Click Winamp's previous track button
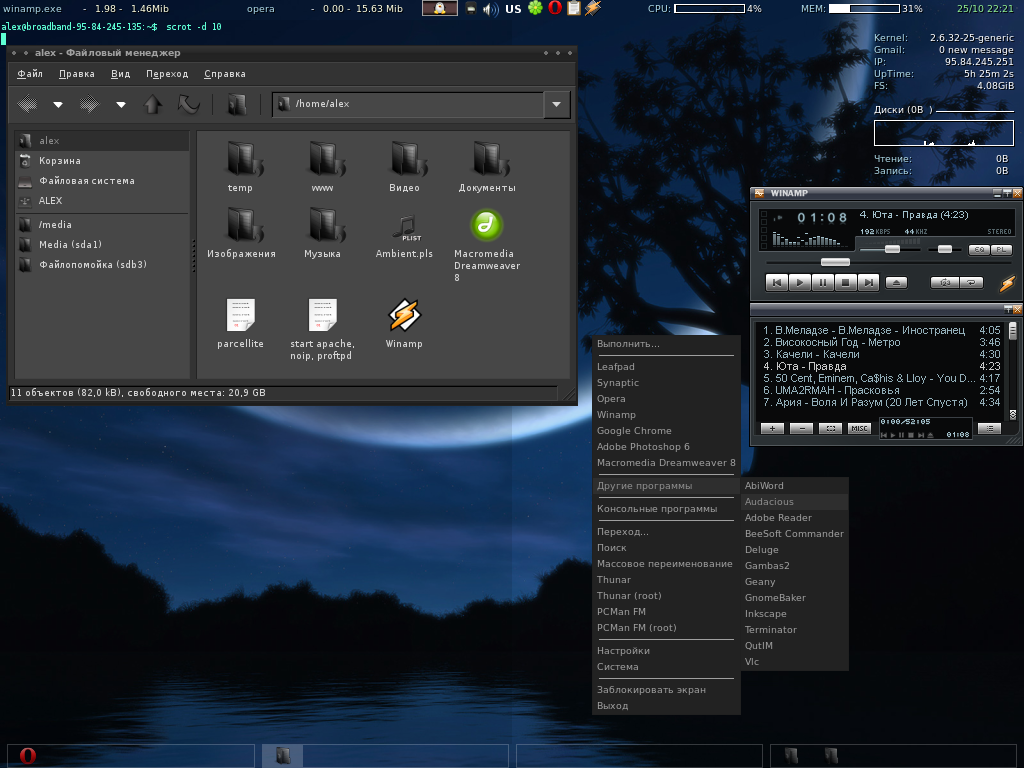Viewport: 1024px width, 768px height. point(776,283)
